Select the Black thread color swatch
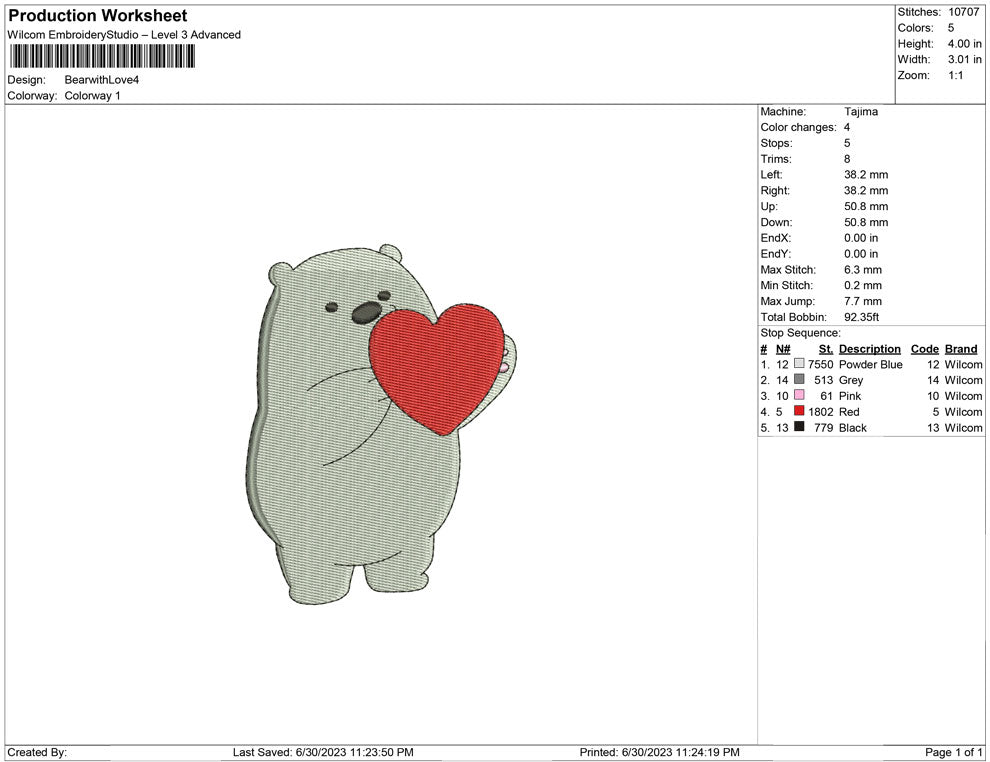Viewport: 990px width, 762px height. click(799, 428)
